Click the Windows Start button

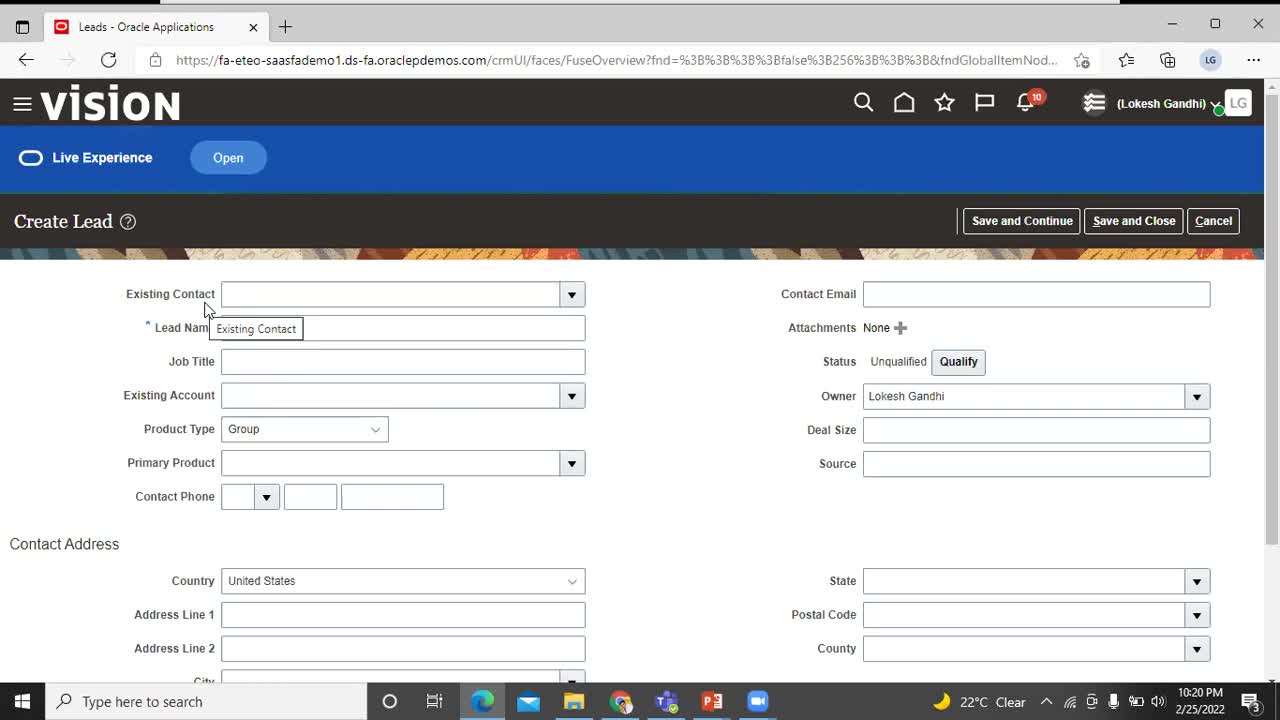pyautogui.click(x=22, y=701)
